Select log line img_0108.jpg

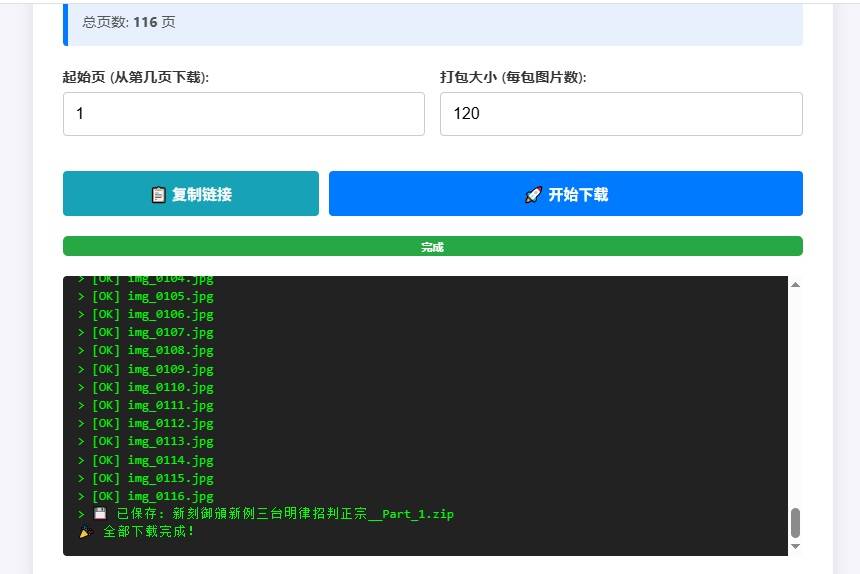pyautogui.click(x=146, y=351)
